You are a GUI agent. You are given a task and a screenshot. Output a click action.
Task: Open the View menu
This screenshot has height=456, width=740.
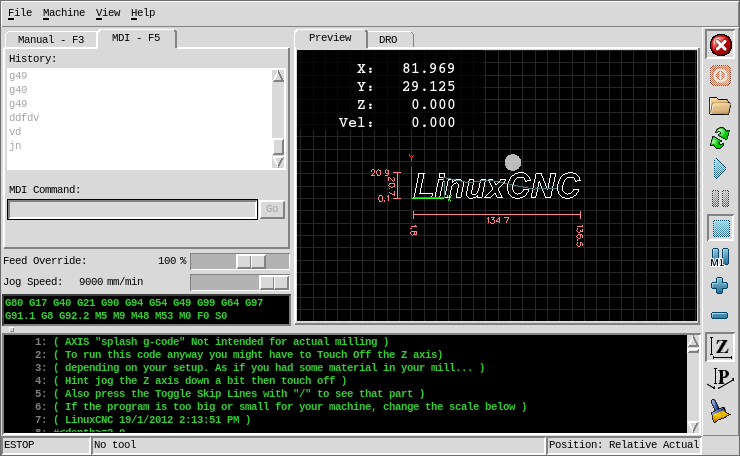[108, 13]
